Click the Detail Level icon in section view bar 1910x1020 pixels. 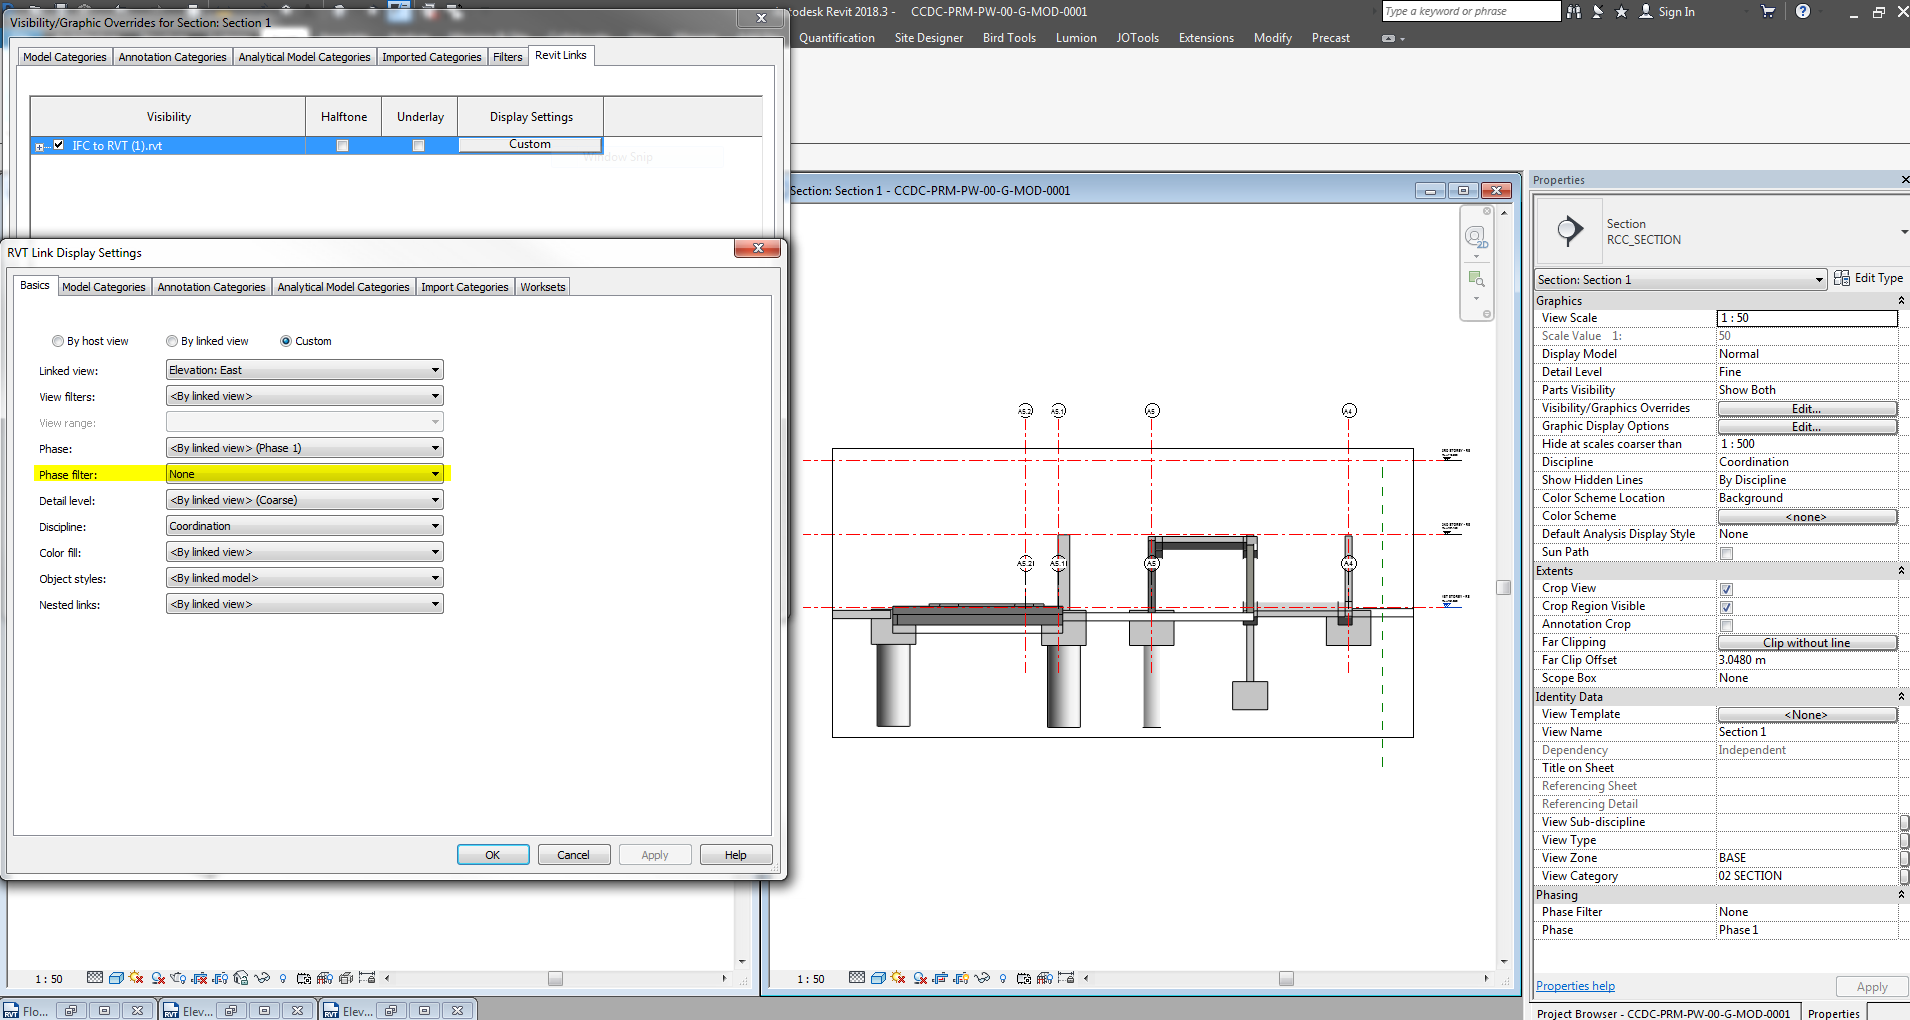click(857, 978)
